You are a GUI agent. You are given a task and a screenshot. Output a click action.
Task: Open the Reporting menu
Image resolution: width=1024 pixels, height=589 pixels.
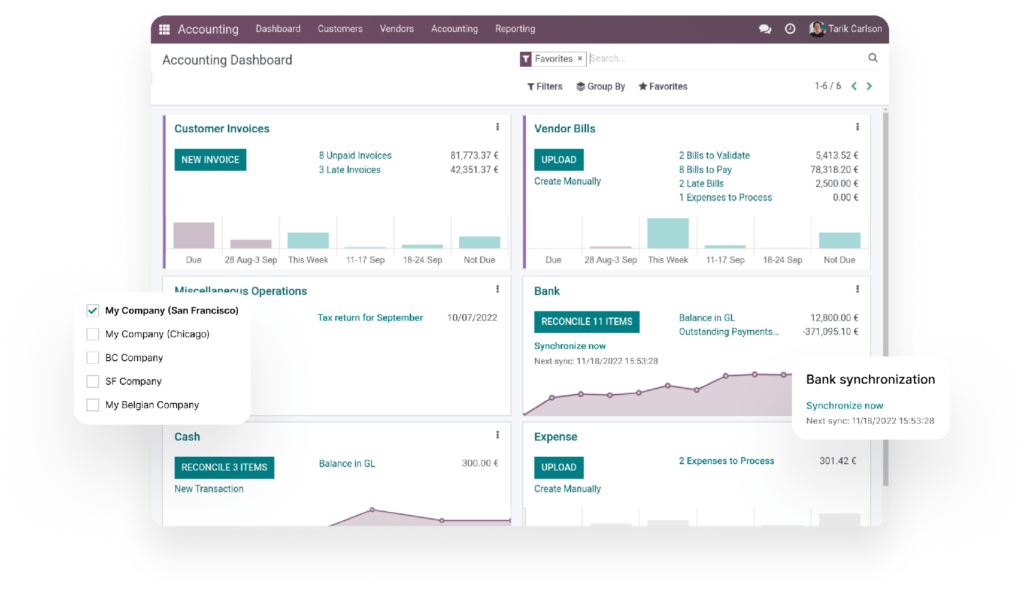click(515, 29)
